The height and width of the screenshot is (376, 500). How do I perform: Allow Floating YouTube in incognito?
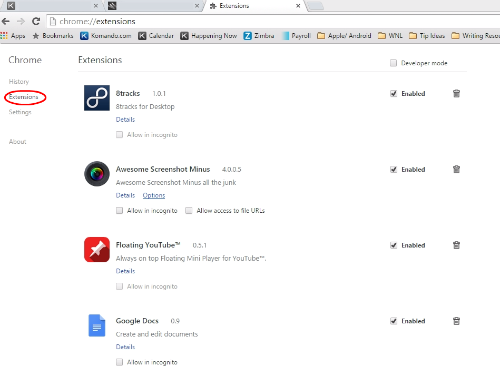coord(119,286)
